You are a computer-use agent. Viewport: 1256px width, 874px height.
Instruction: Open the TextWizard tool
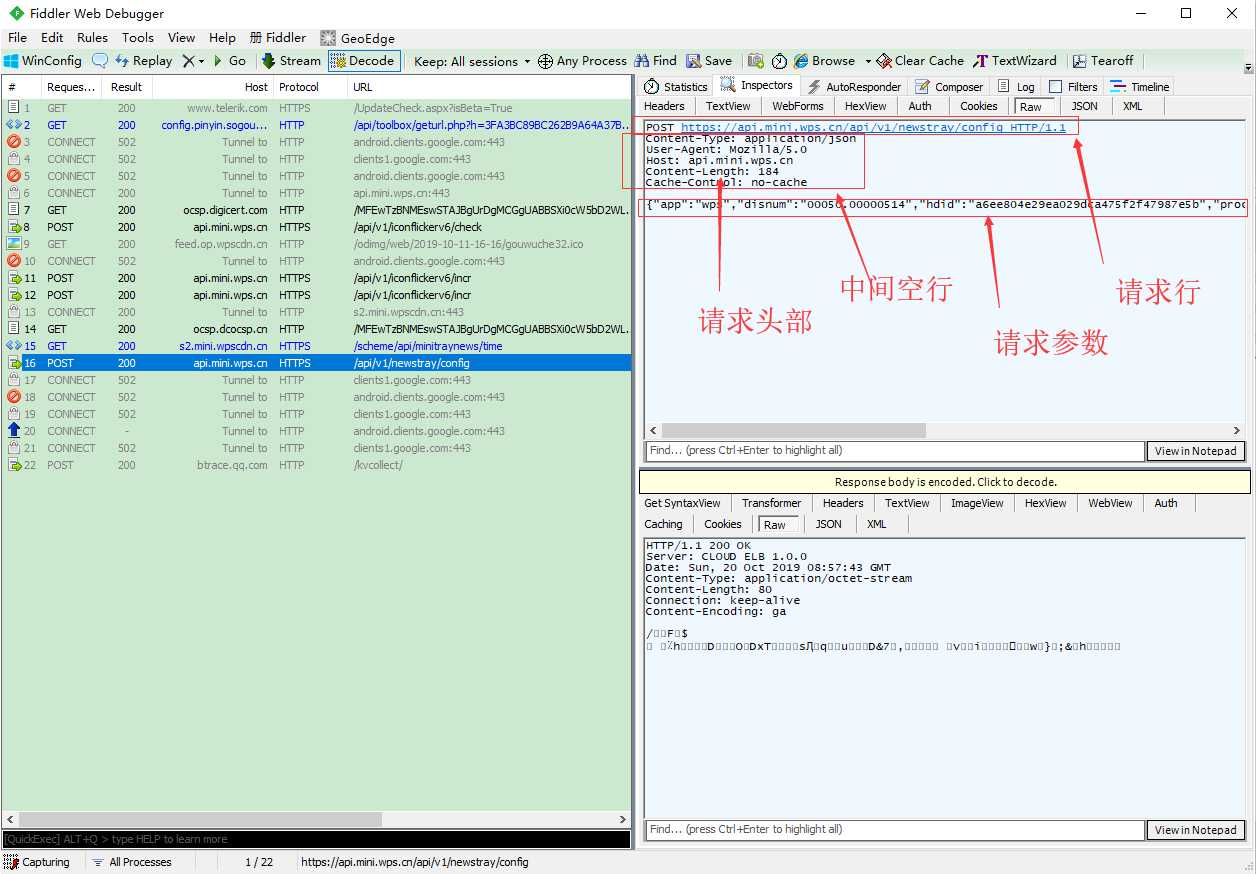coord(1015,61)
